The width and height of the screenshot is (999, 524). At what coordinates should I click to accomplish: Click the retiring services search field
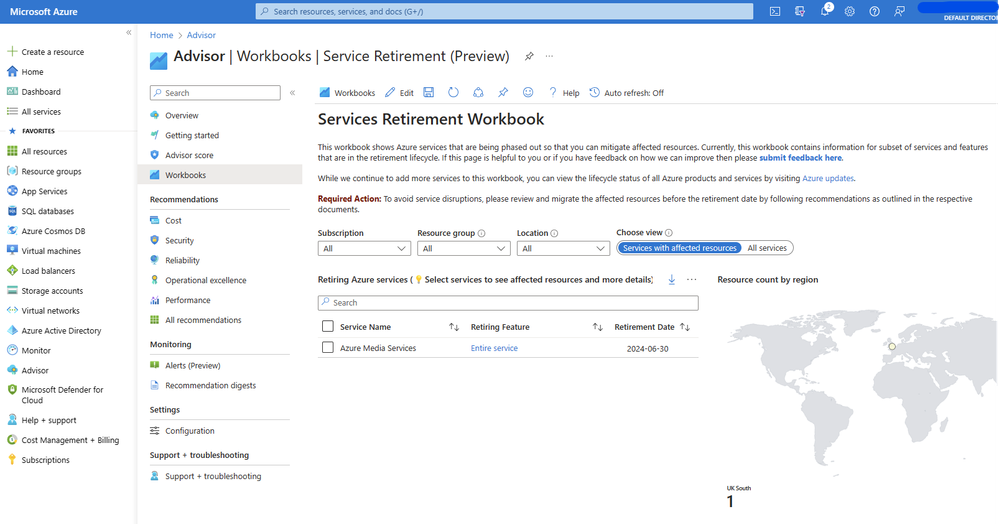tap(508, 303)
